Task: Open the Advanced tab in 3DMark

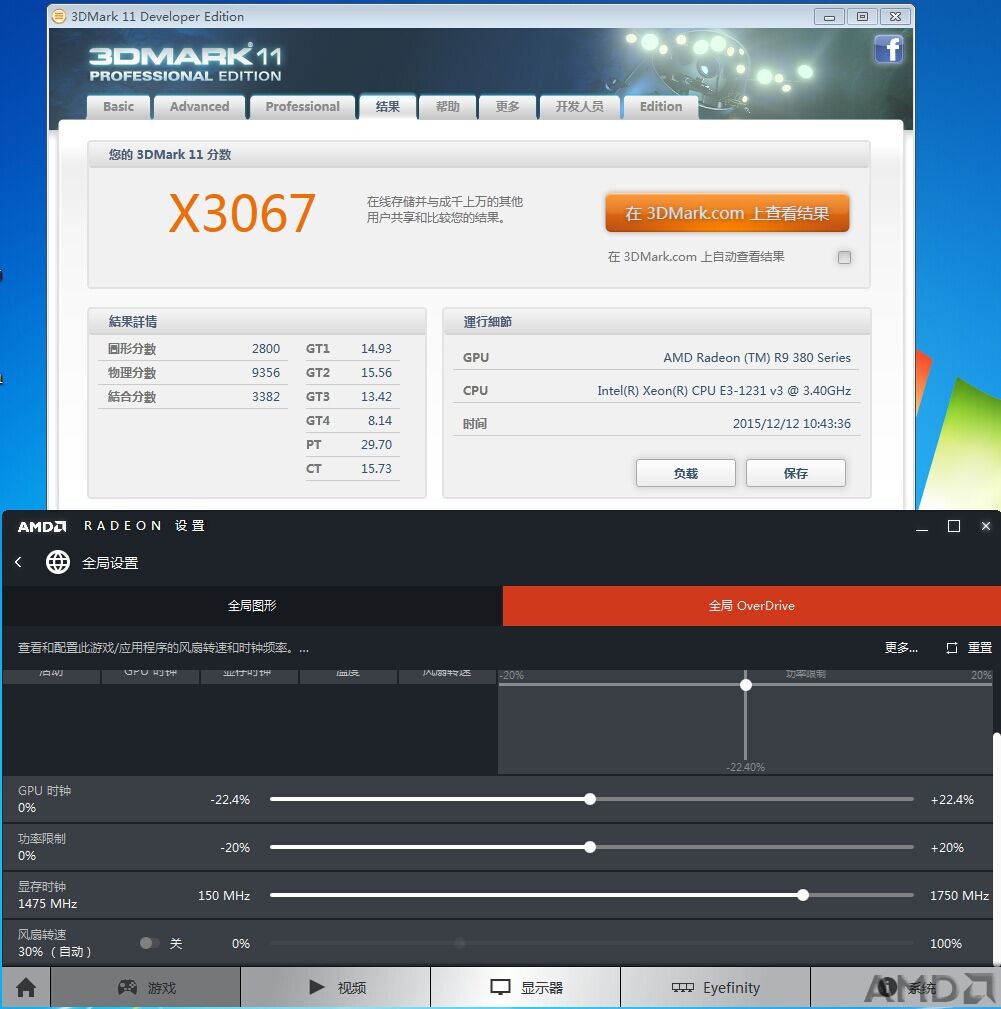Action: click(199, 107)
